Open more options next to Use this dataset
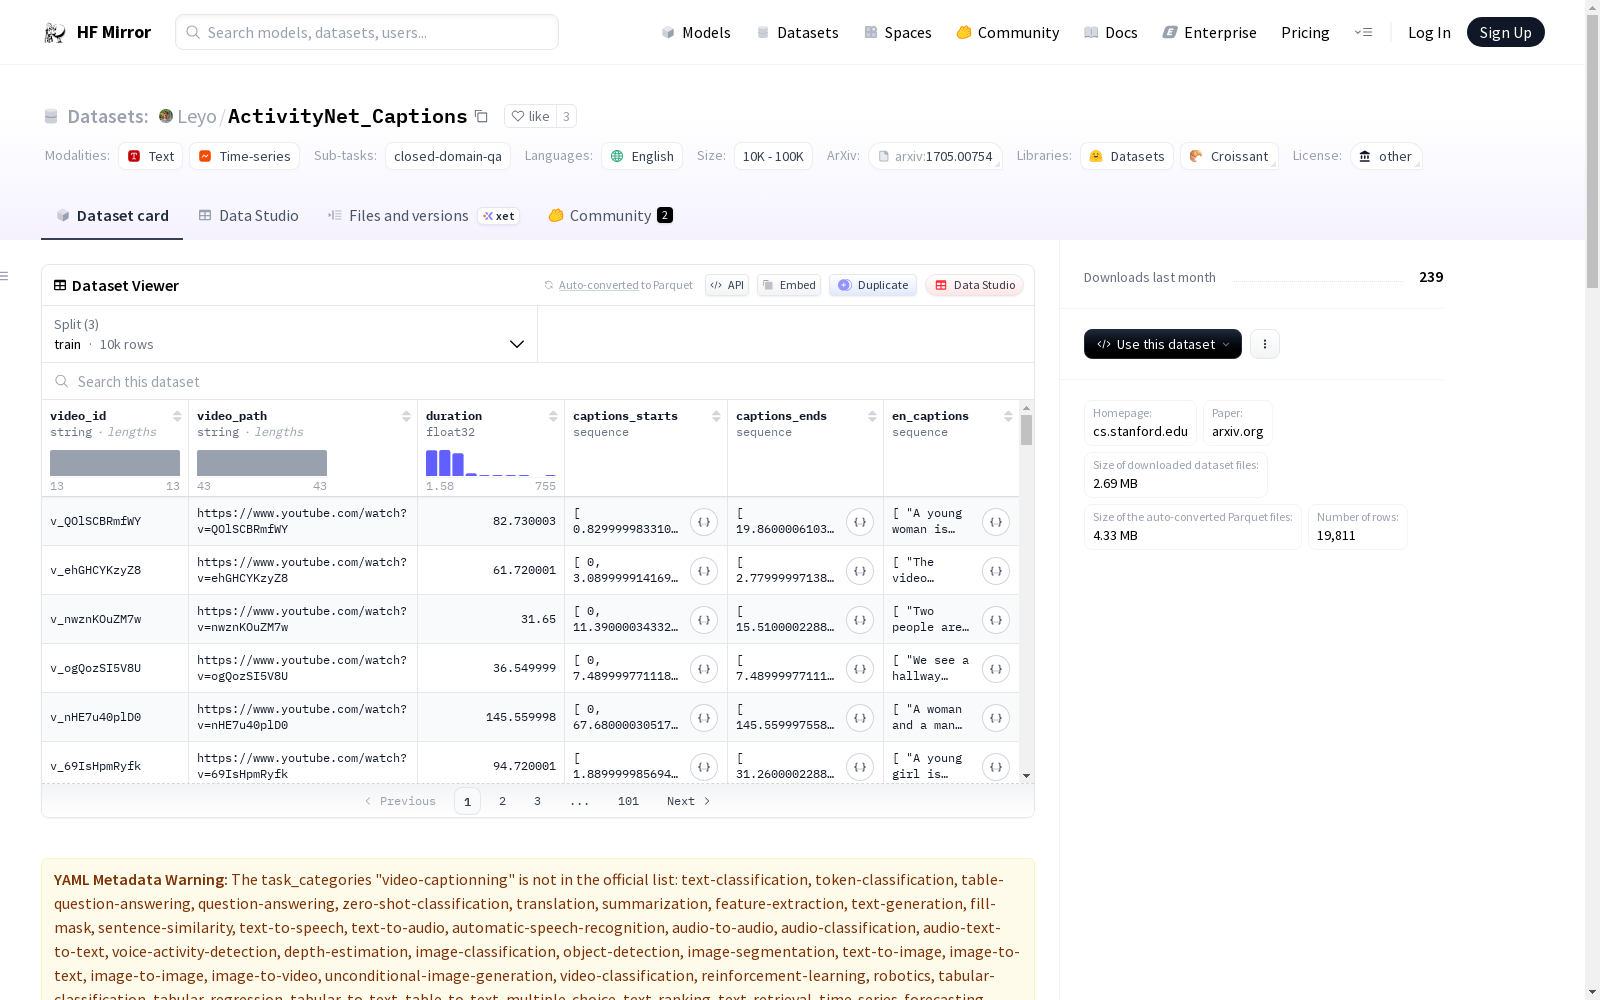The image size is (1600, 1000). pos(1265,344)
